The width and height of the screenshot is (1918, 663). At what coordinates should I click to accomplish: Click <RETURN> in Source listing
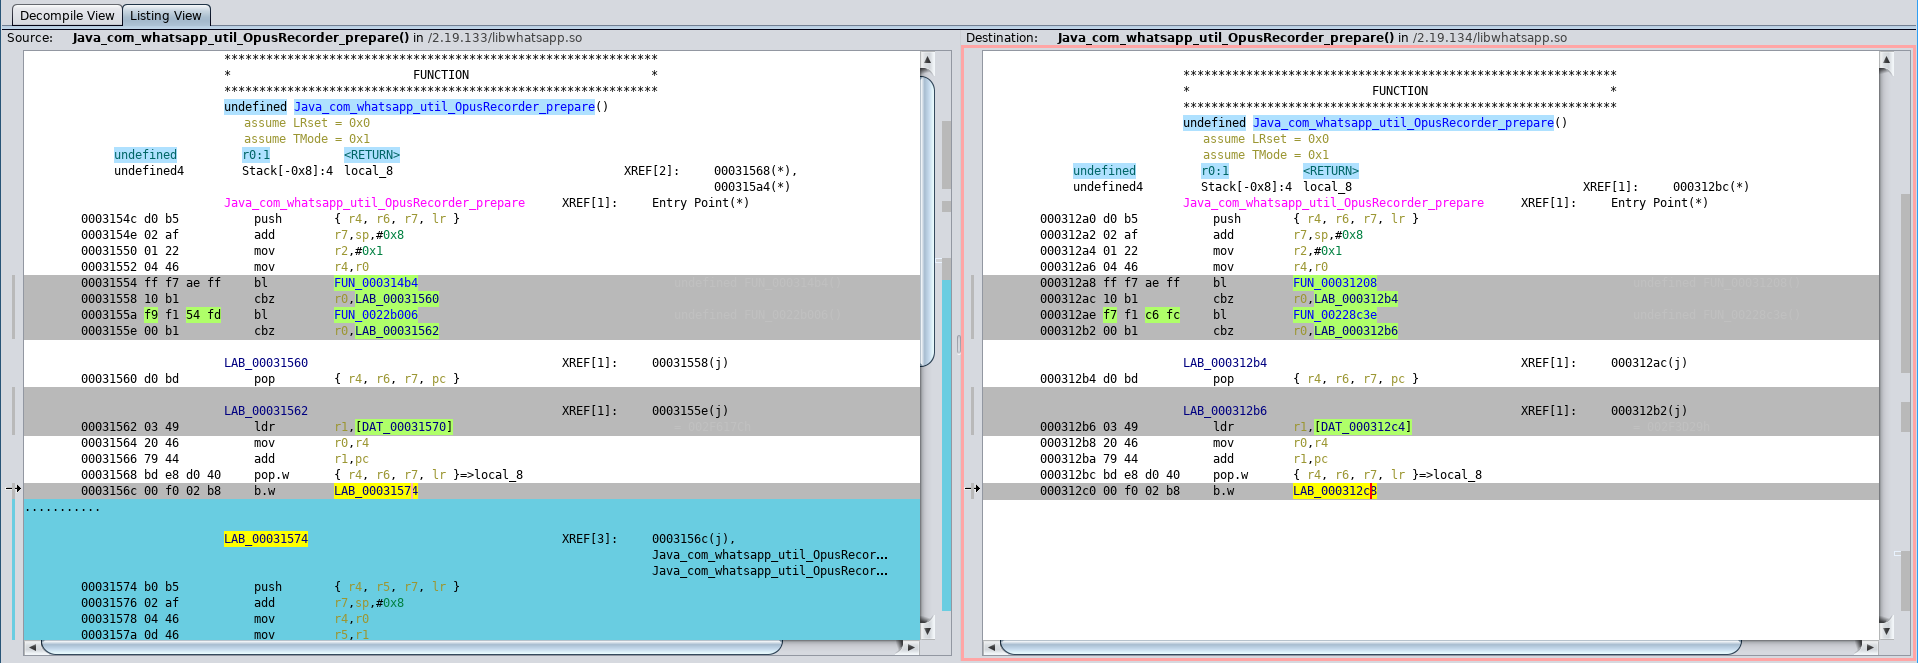[x=372, y=155]
